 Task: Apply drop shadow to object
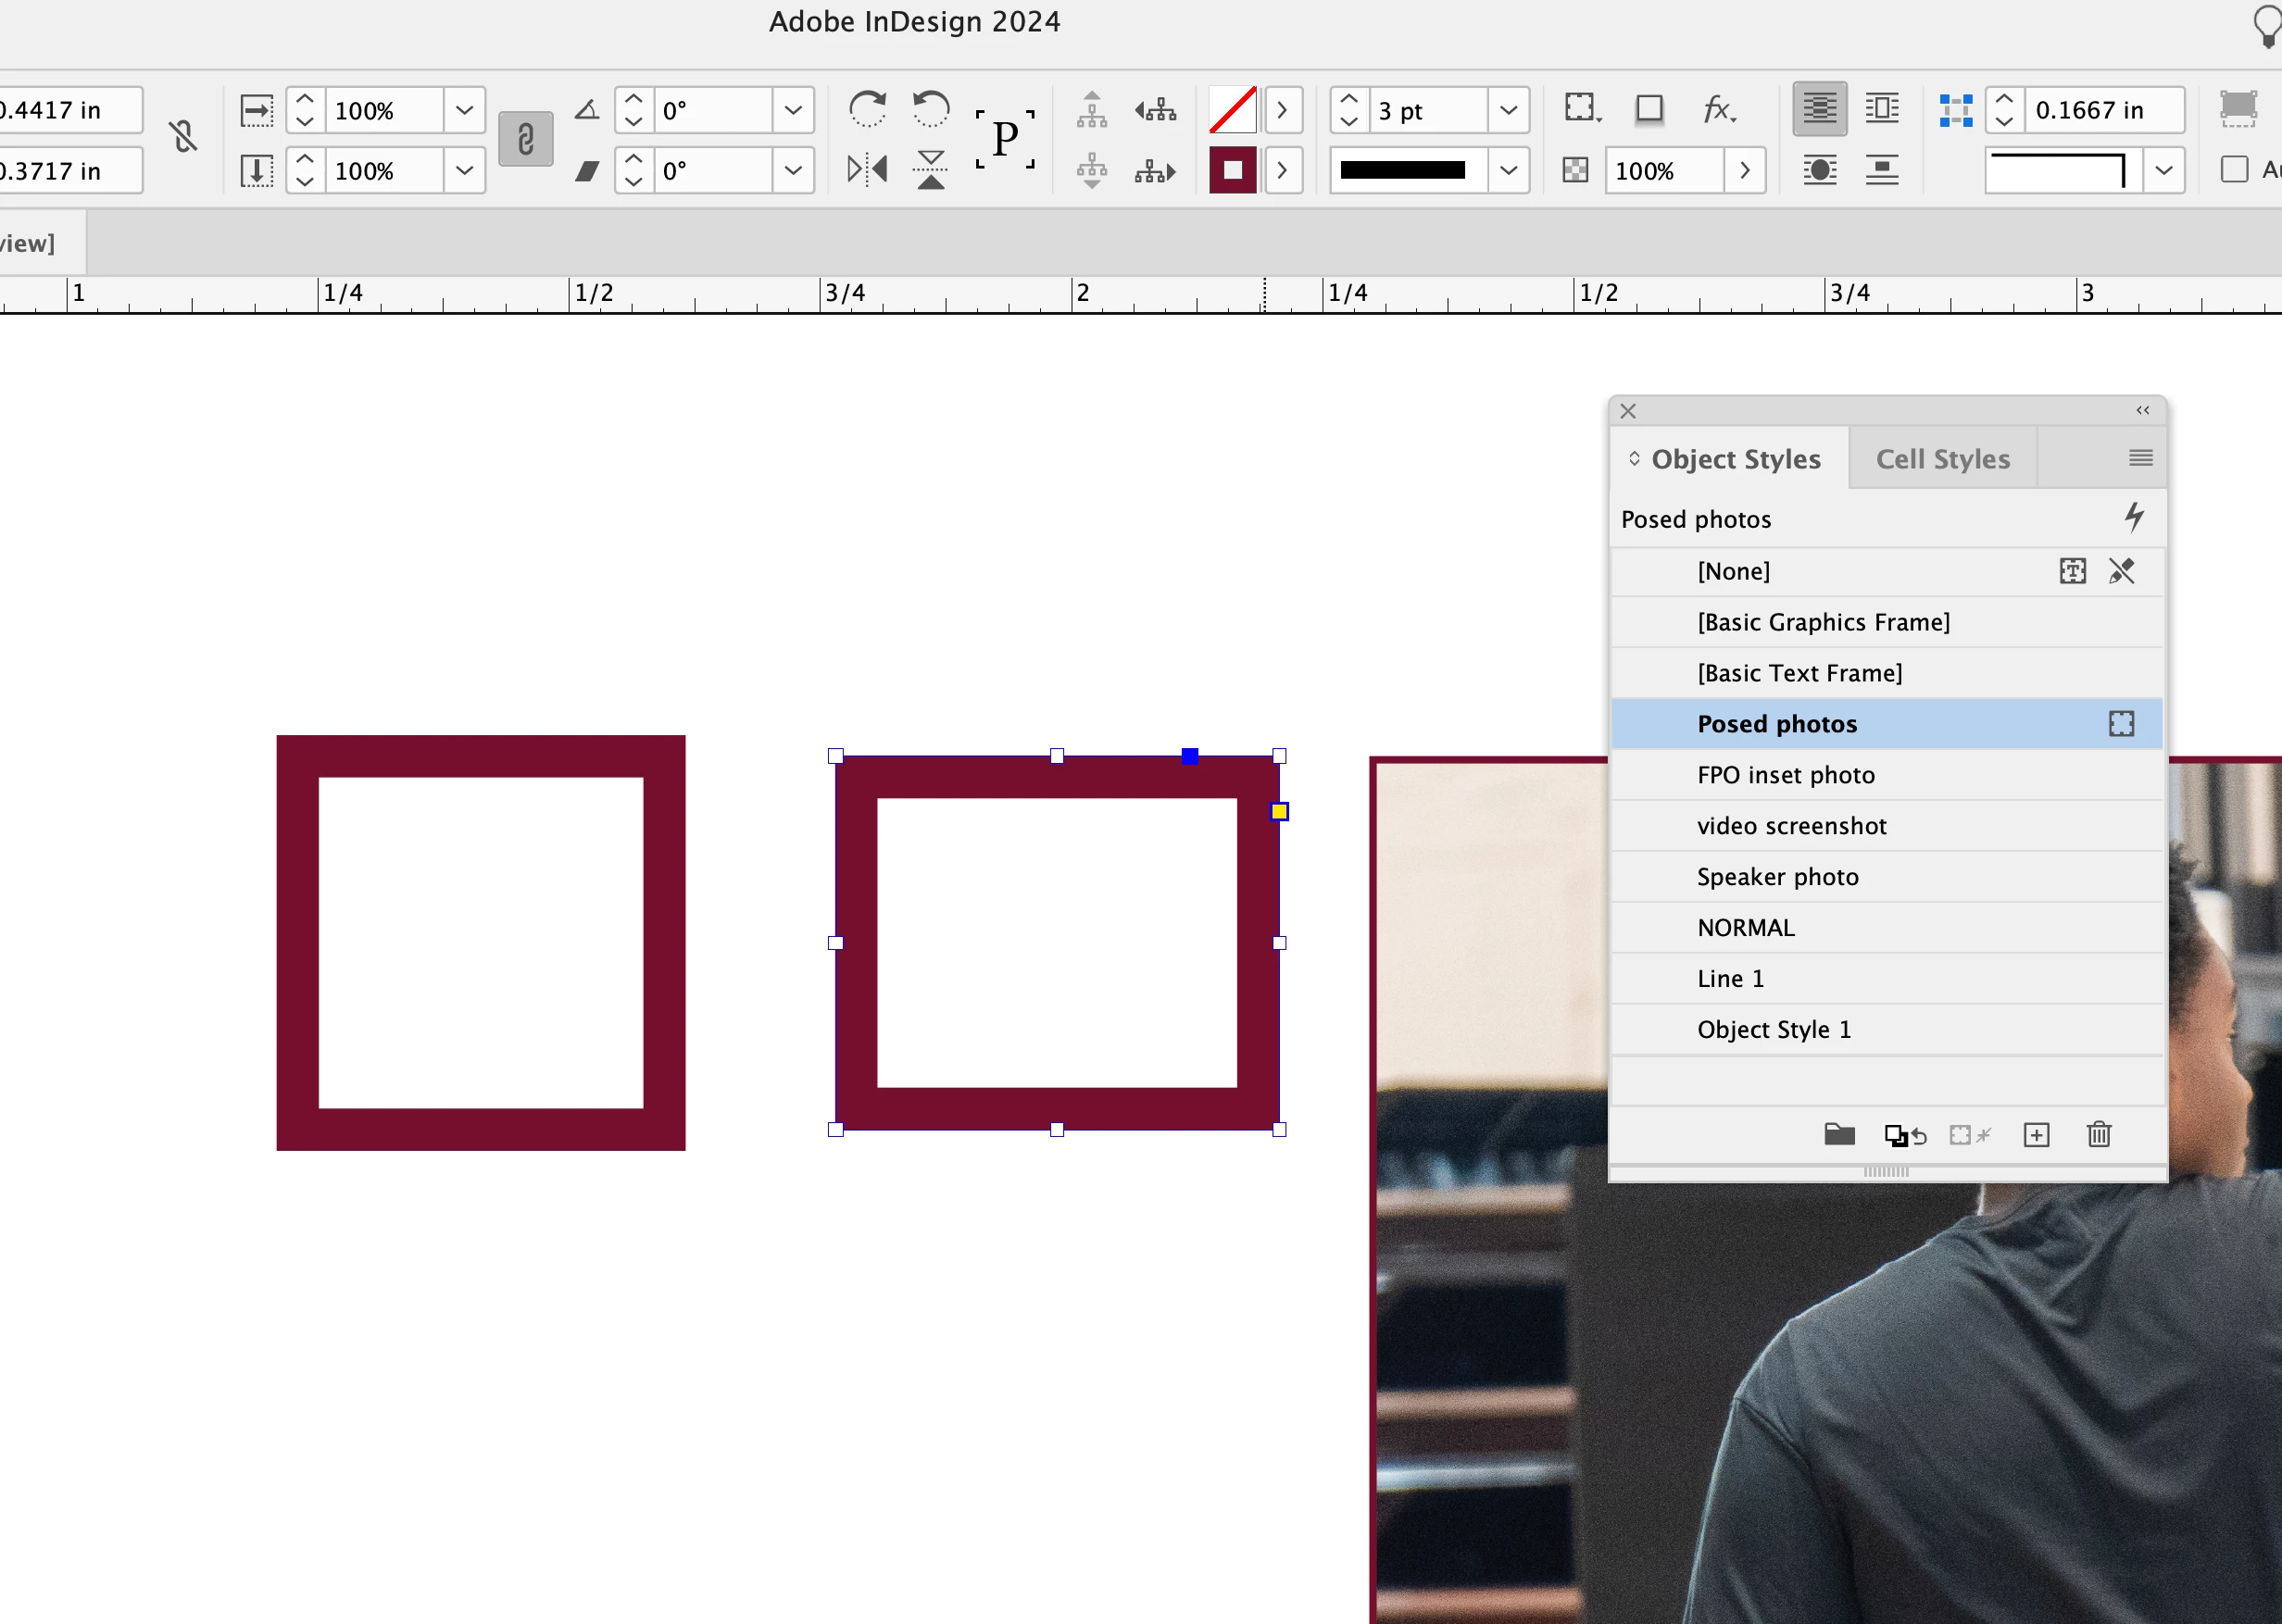click(1649, 108)
